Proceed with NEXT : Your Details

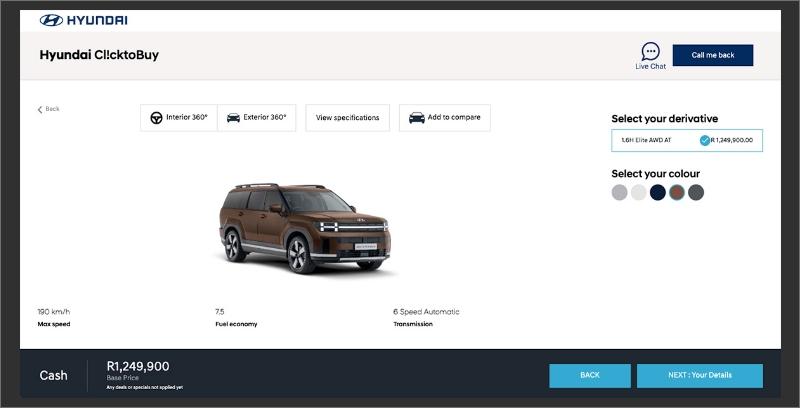(x=699, y=375)
